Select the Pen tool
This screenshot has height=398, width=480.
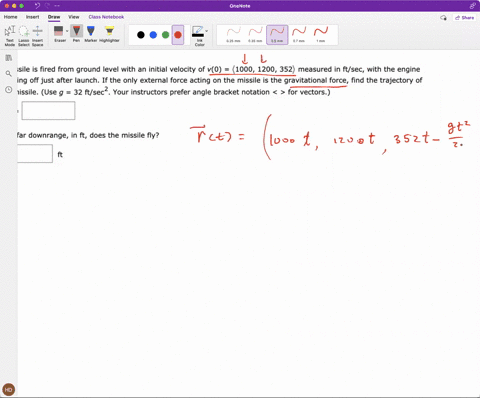76,34
